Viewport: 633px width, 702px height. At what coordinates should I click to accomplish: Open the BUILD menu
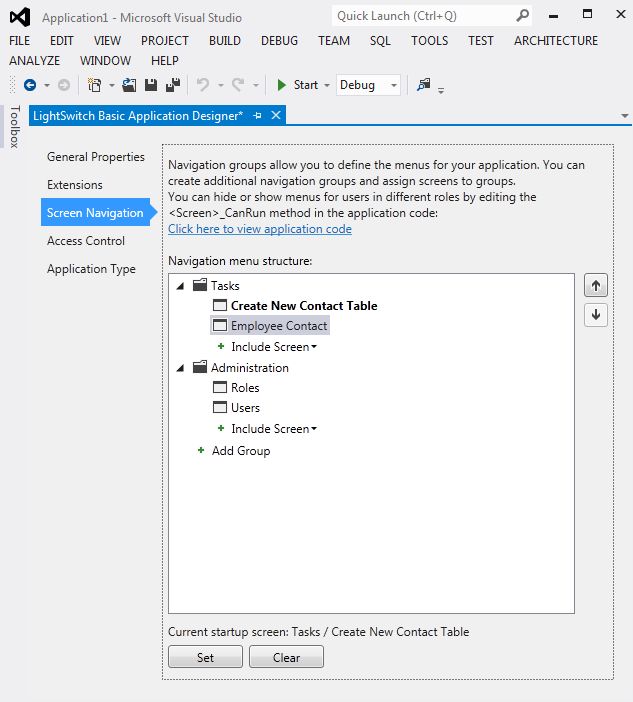click(225, 41)
